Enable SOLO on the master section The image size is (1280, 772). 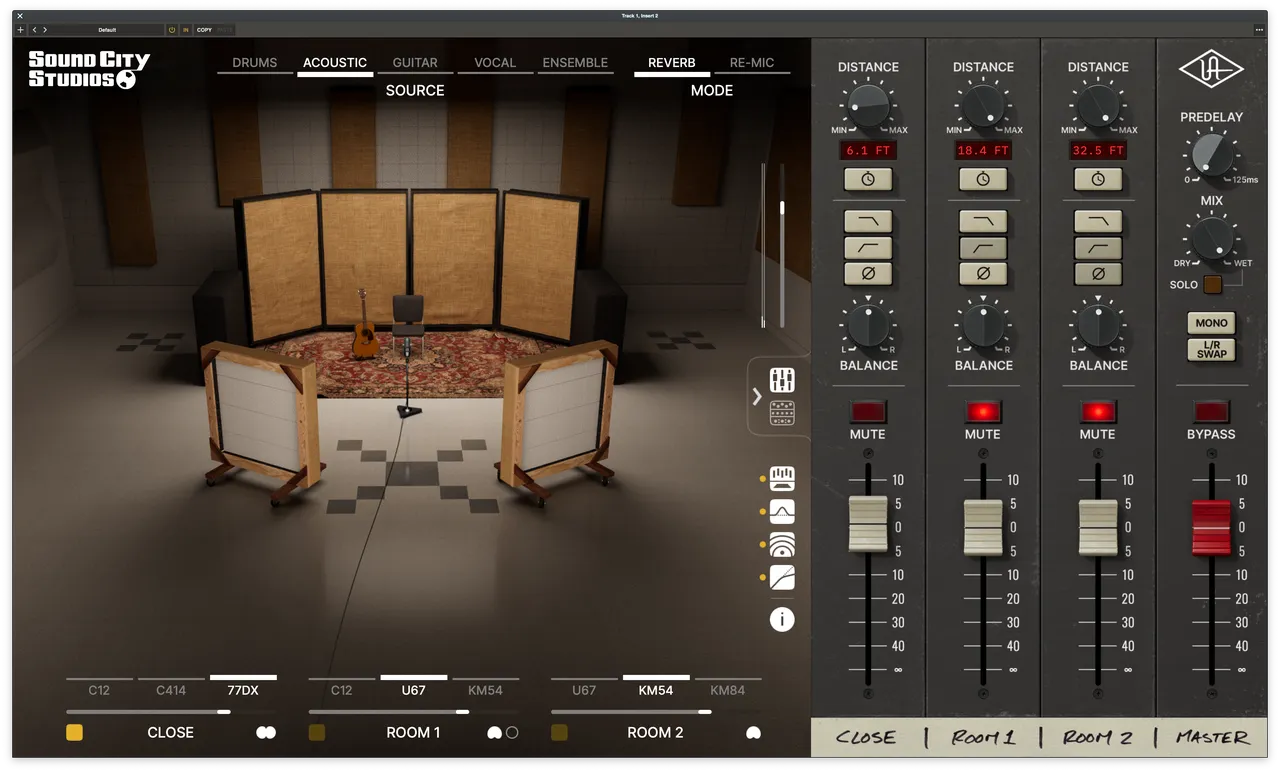(1213, 285)
